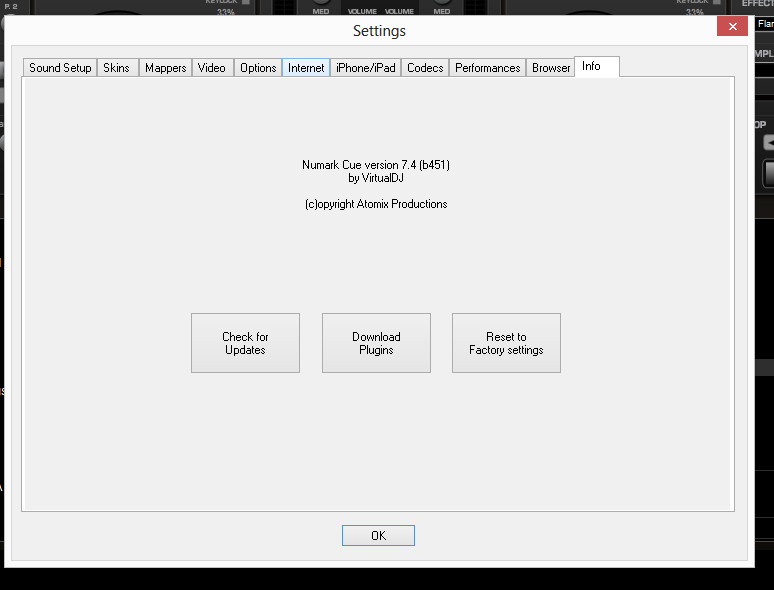The width and height of the screenshot is (774, 590).
Task: Select the Mappers tab
Action: click(165, 68)
